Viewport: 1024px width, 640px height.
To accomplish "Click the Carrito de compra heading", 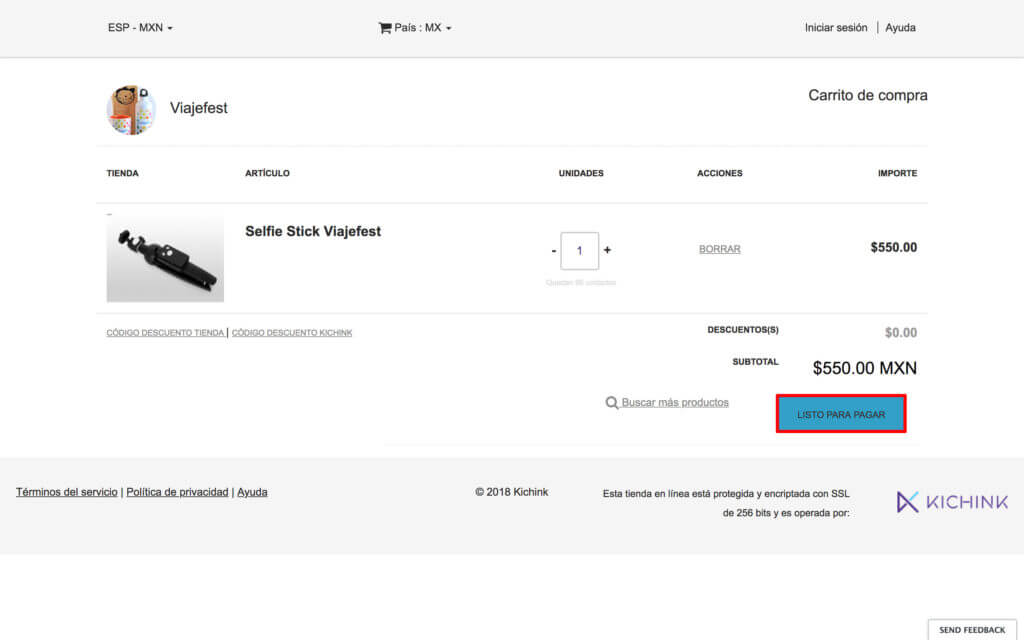I will point(868,95).
